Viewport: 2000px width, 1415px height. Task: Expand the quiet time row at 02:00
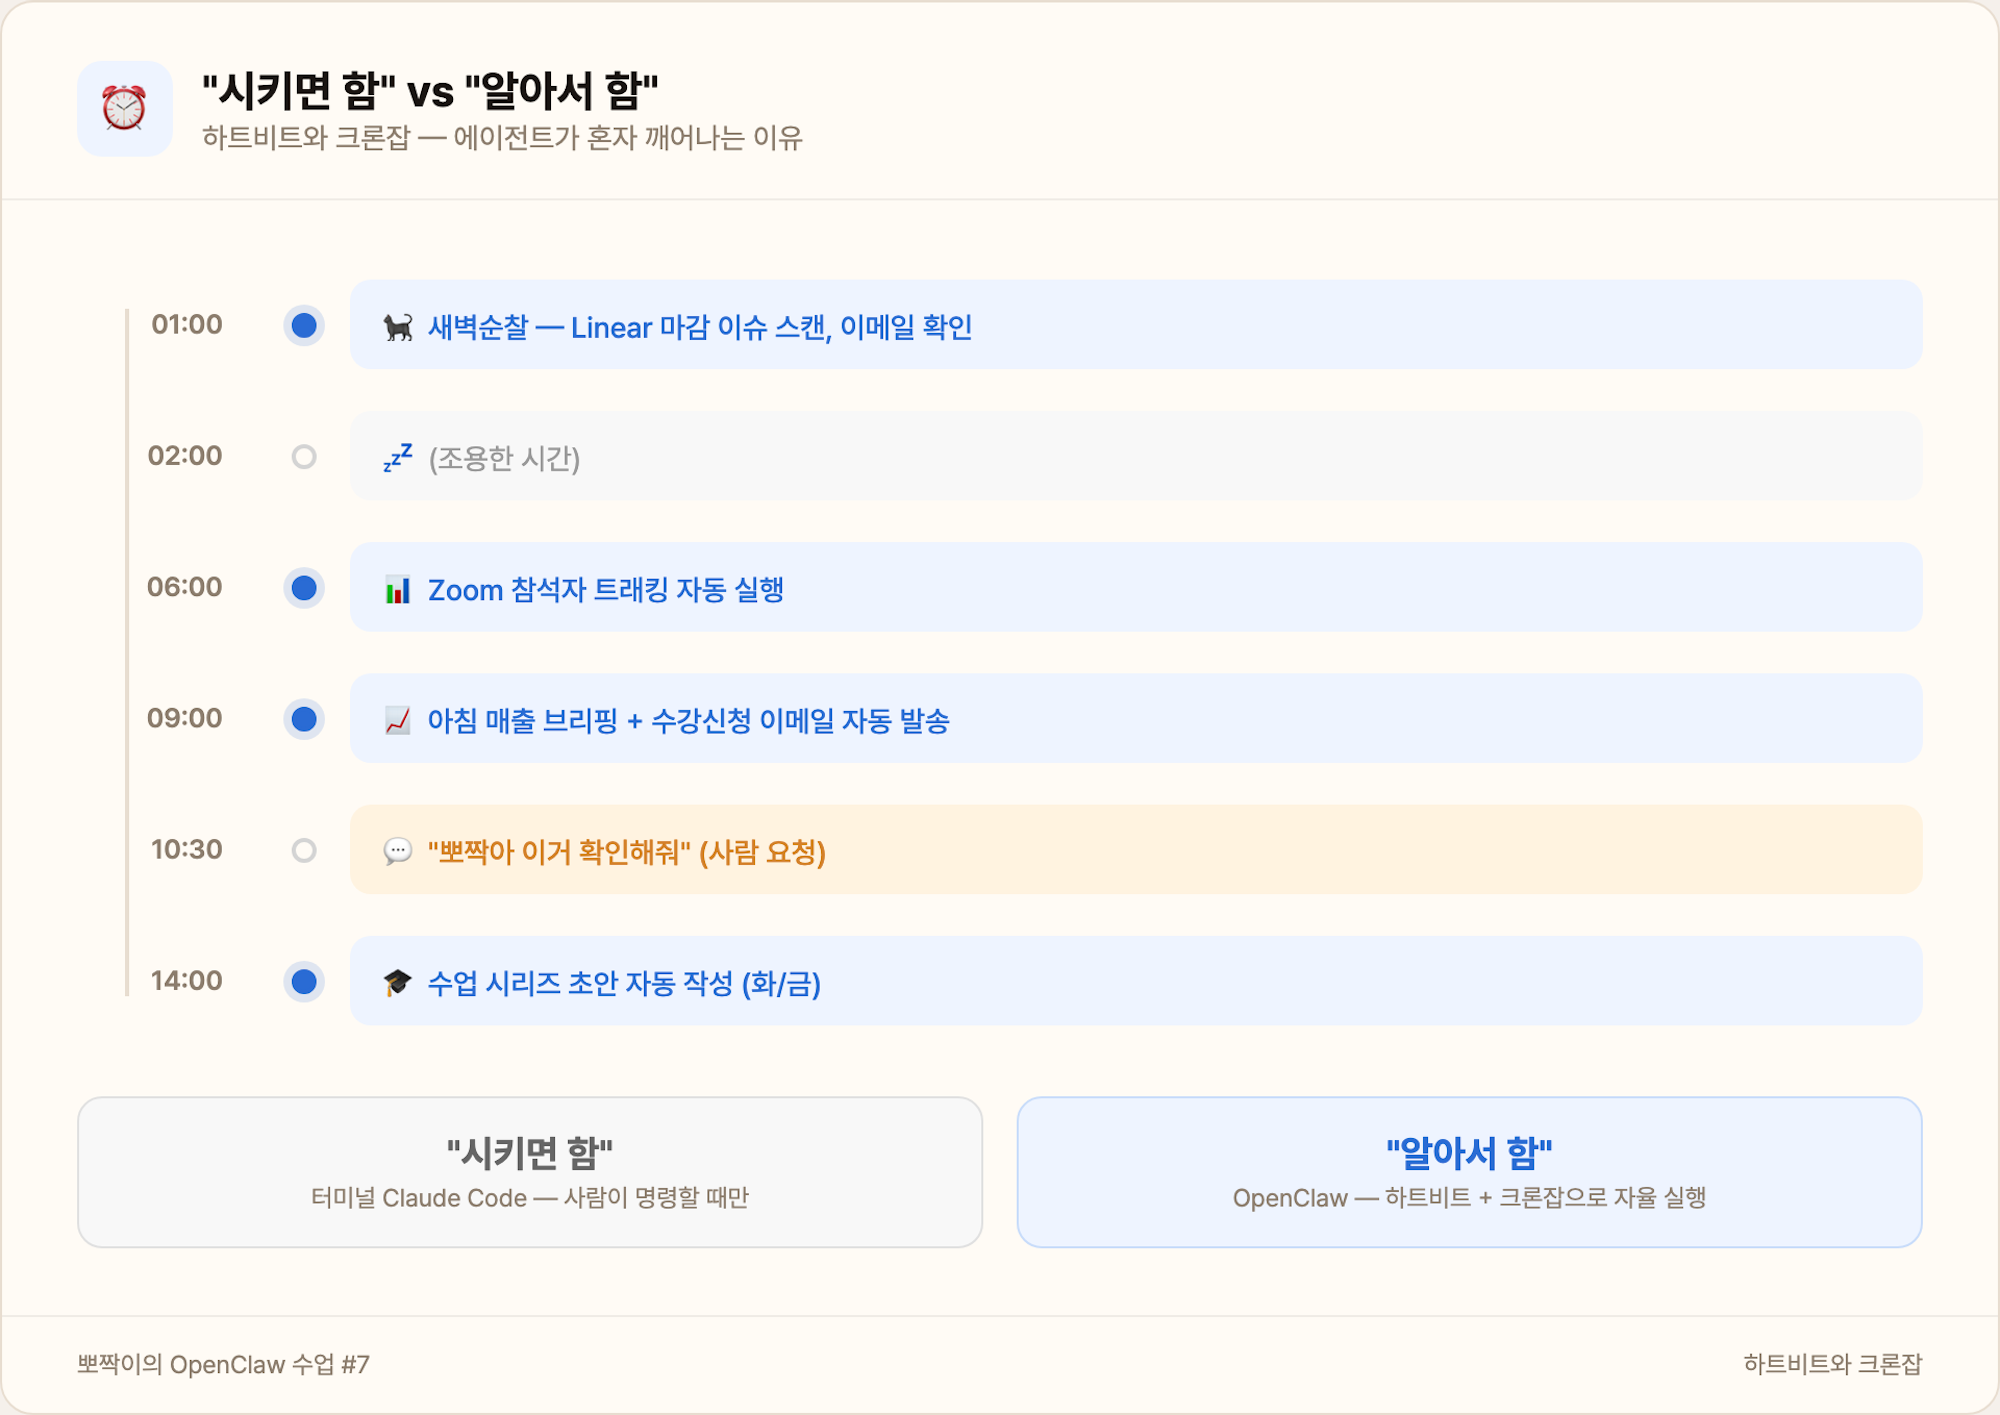point(1135,455)
